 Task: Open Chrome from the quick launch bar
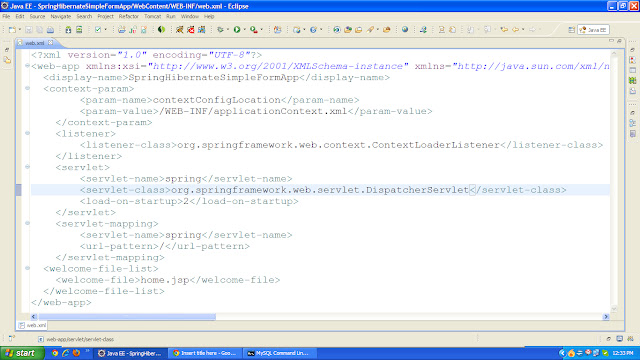[x=55, y=353]
